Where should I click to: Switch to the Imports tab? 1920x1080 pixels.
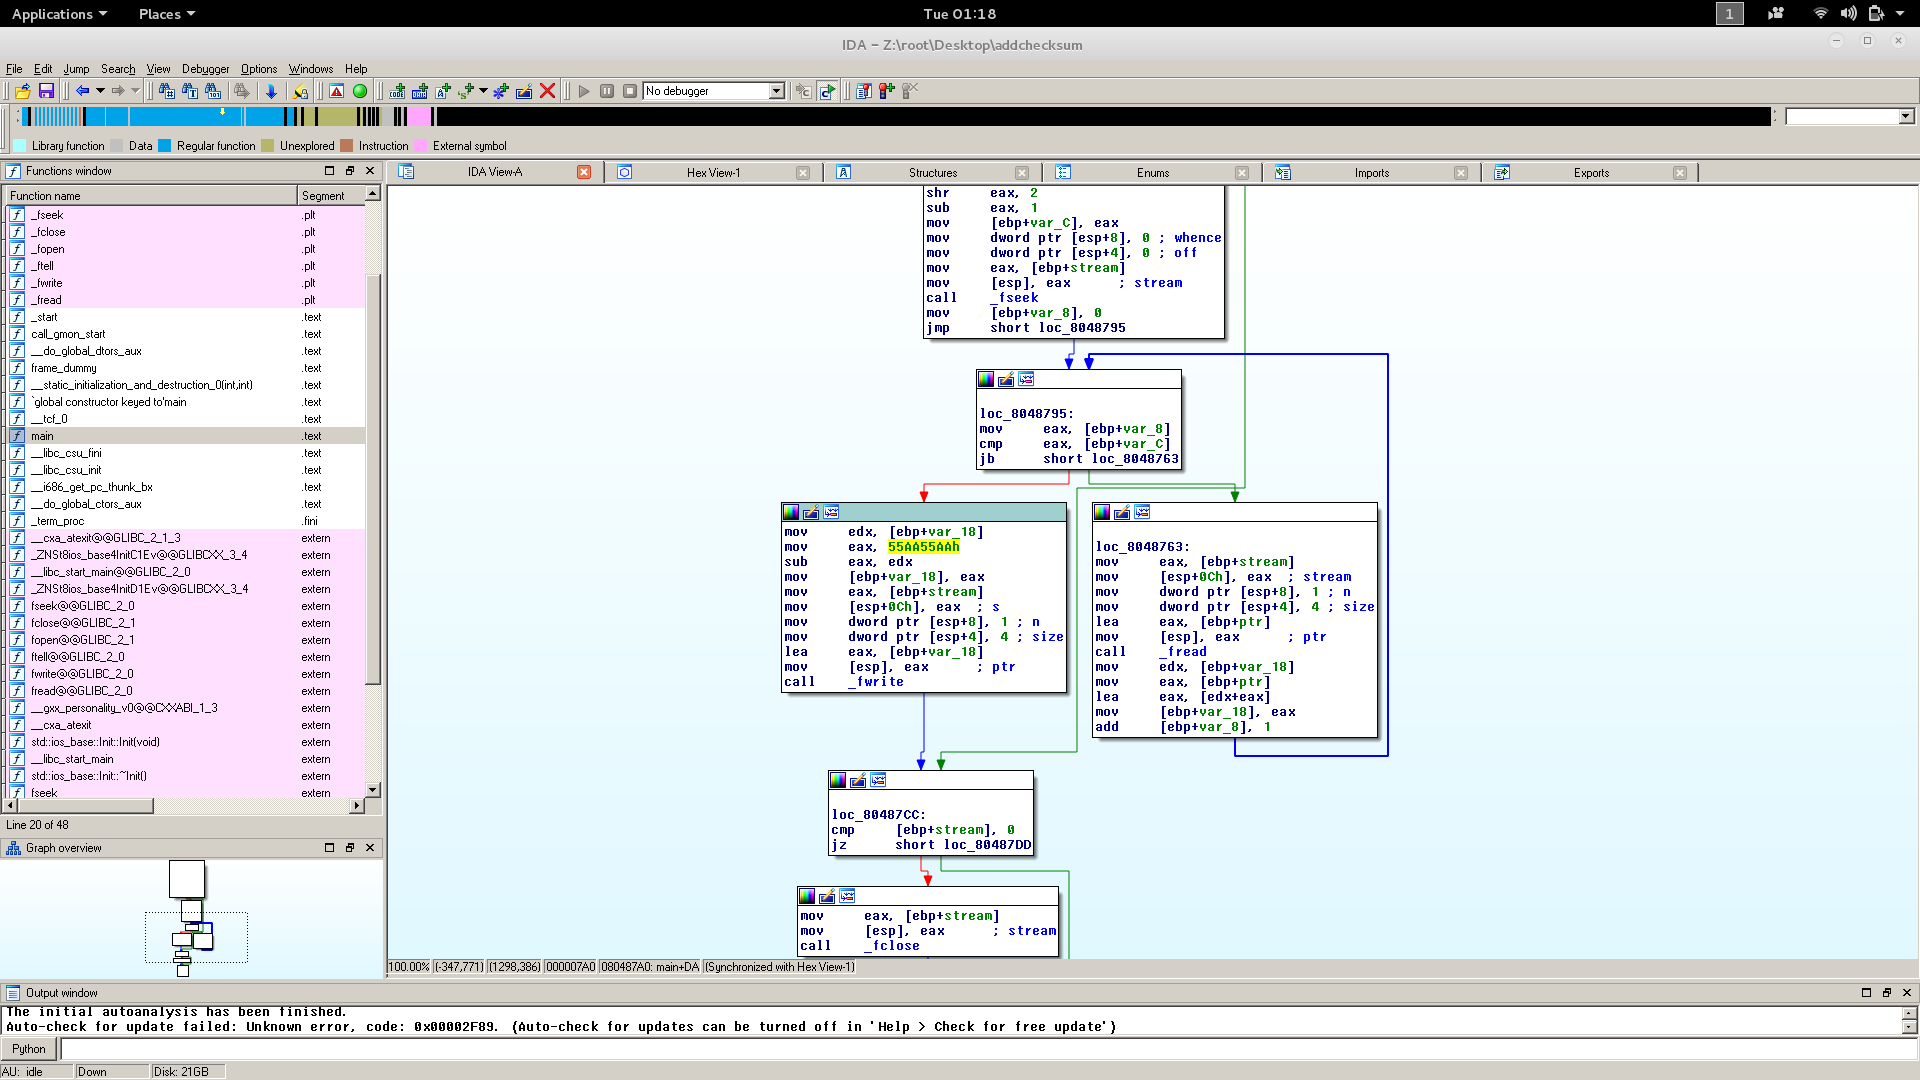[x=1371, y=173]
